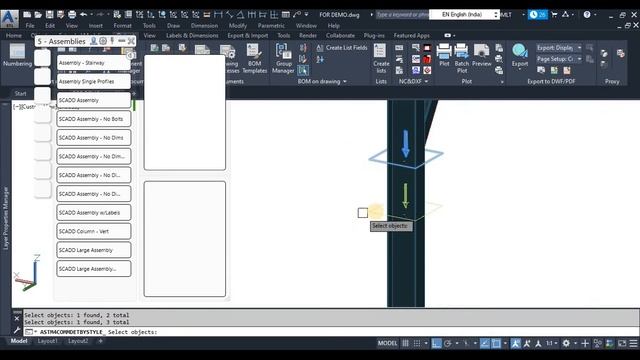Switch to Export & Import ribbon tab
This screenshot has width=640, height=360.
247,36
